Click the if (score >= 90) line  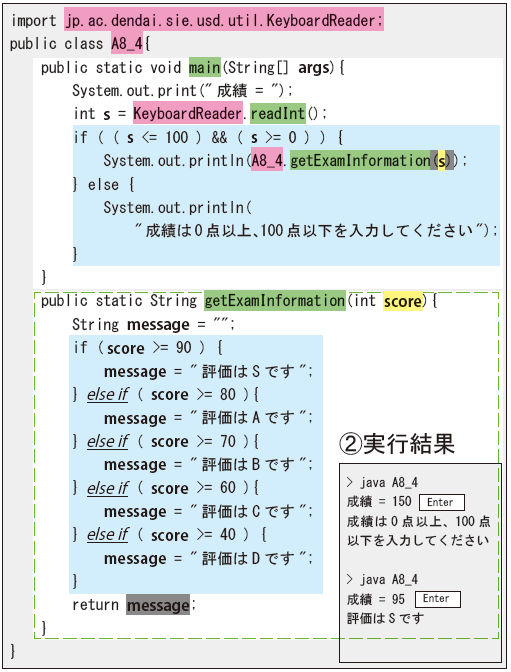[148, 348]
